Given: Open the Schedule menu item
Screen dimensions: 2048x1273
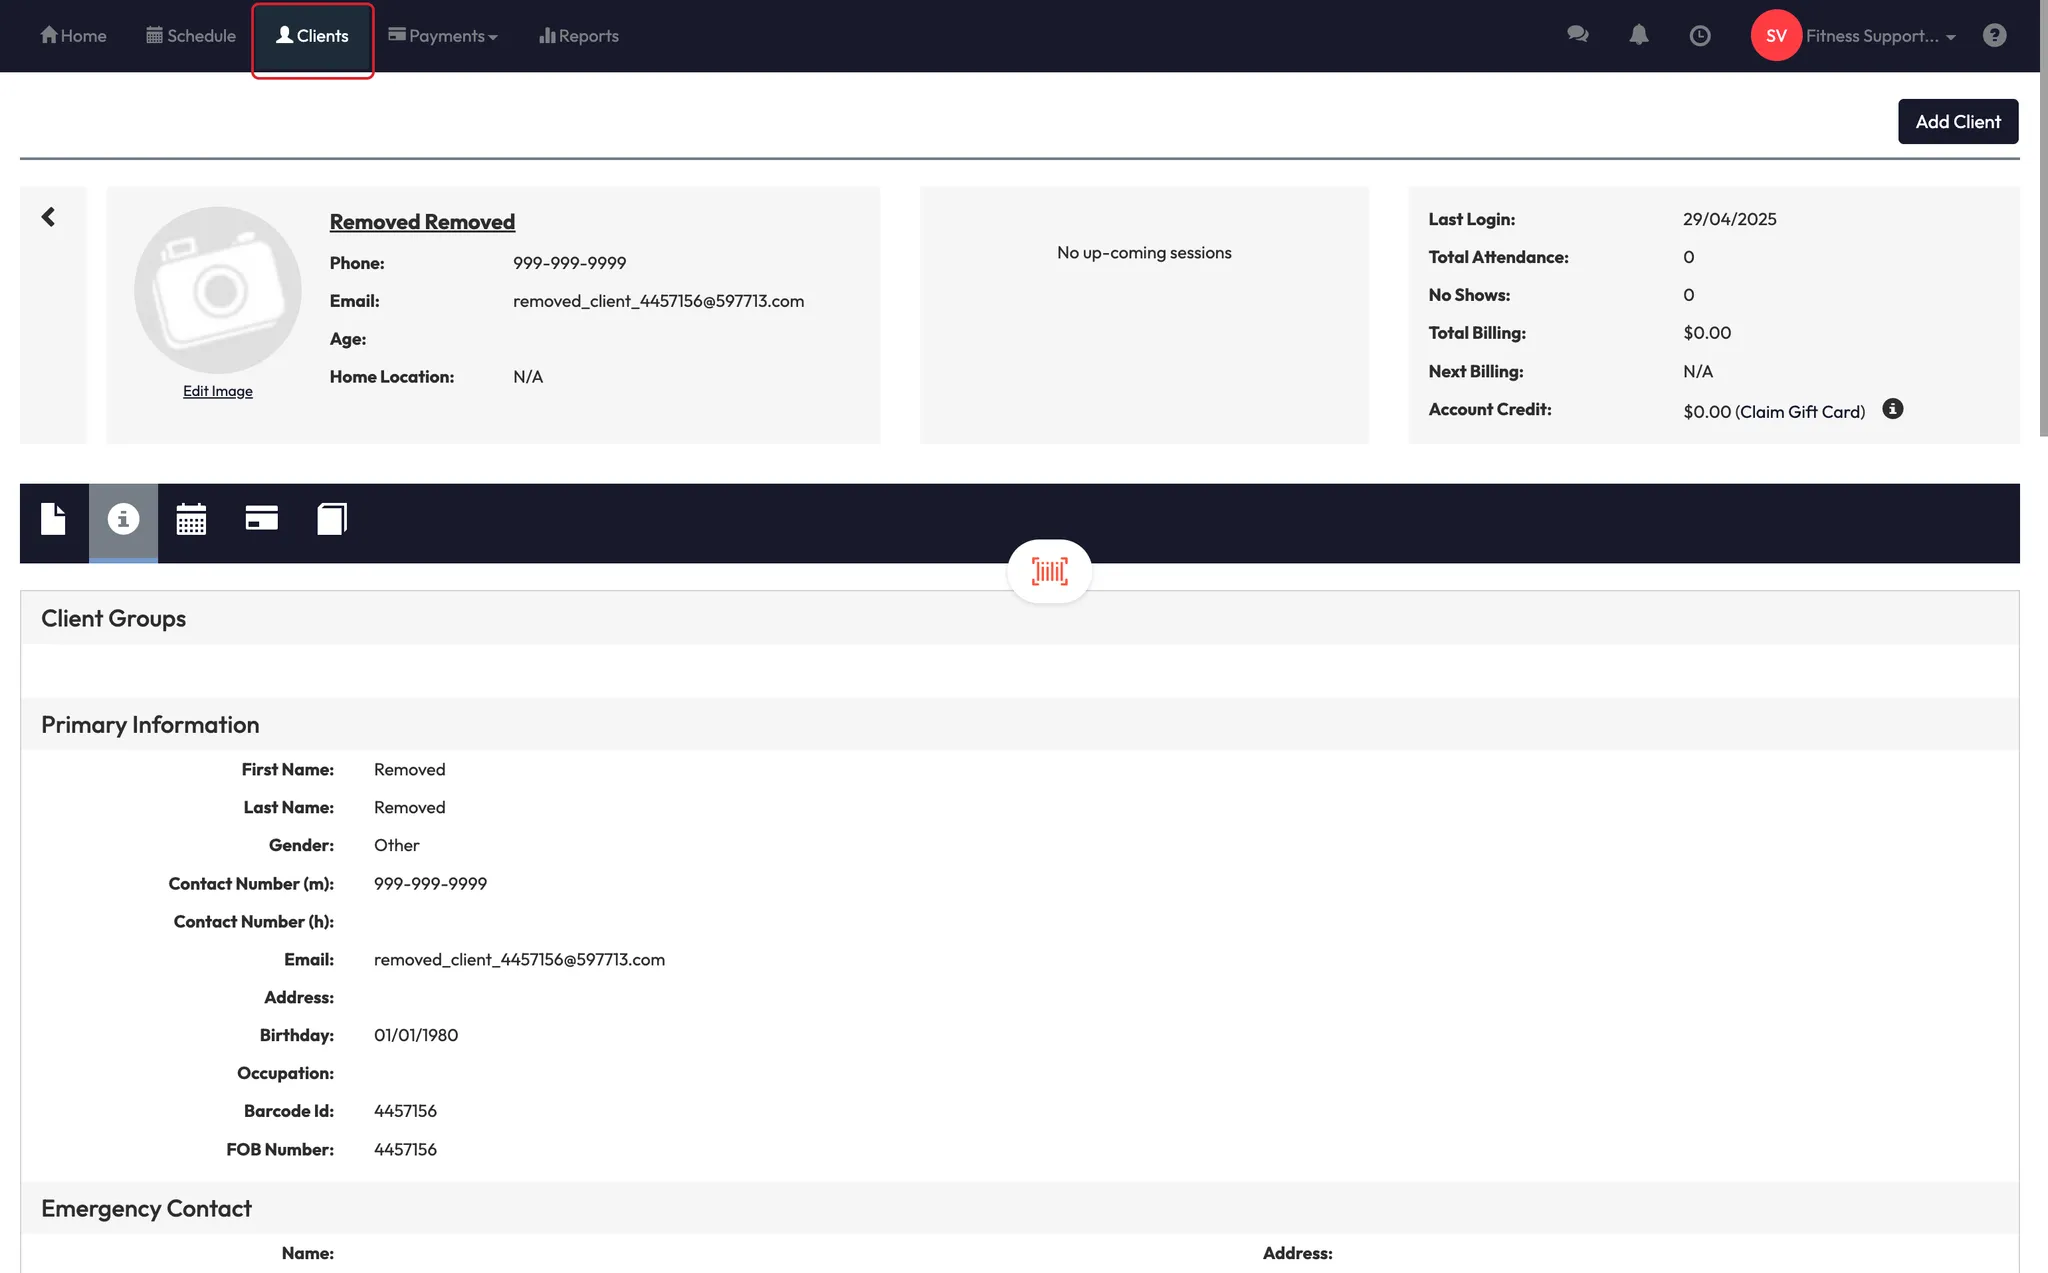Looking at the screenshot, I should (191, 36).
